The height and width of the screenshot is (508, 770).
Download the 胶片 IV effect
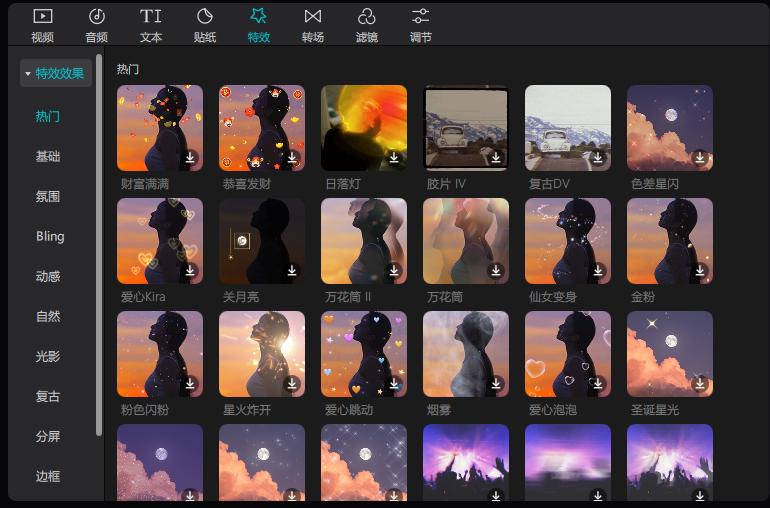point(496,158)
